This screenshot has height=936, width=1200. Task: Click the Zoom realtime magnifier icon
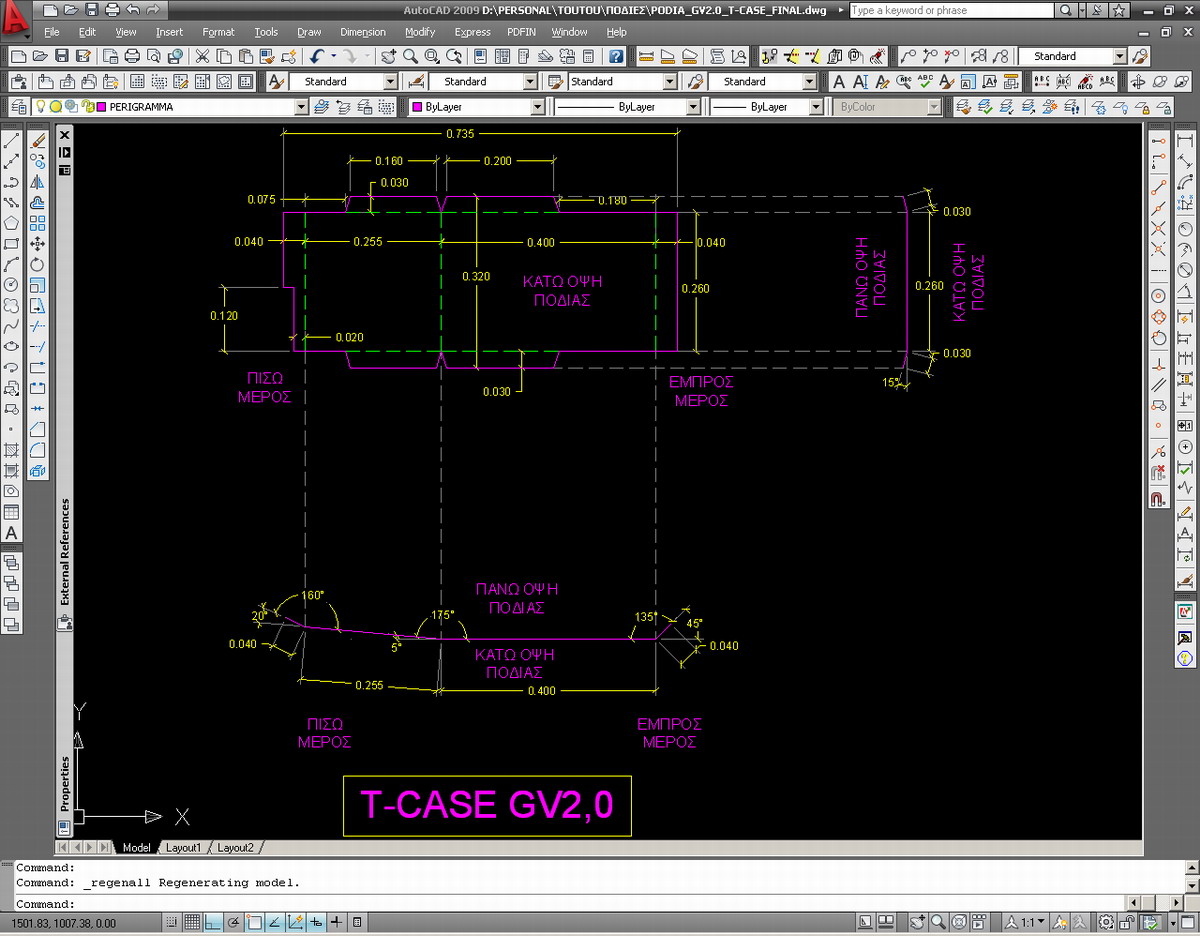[411, 56]
